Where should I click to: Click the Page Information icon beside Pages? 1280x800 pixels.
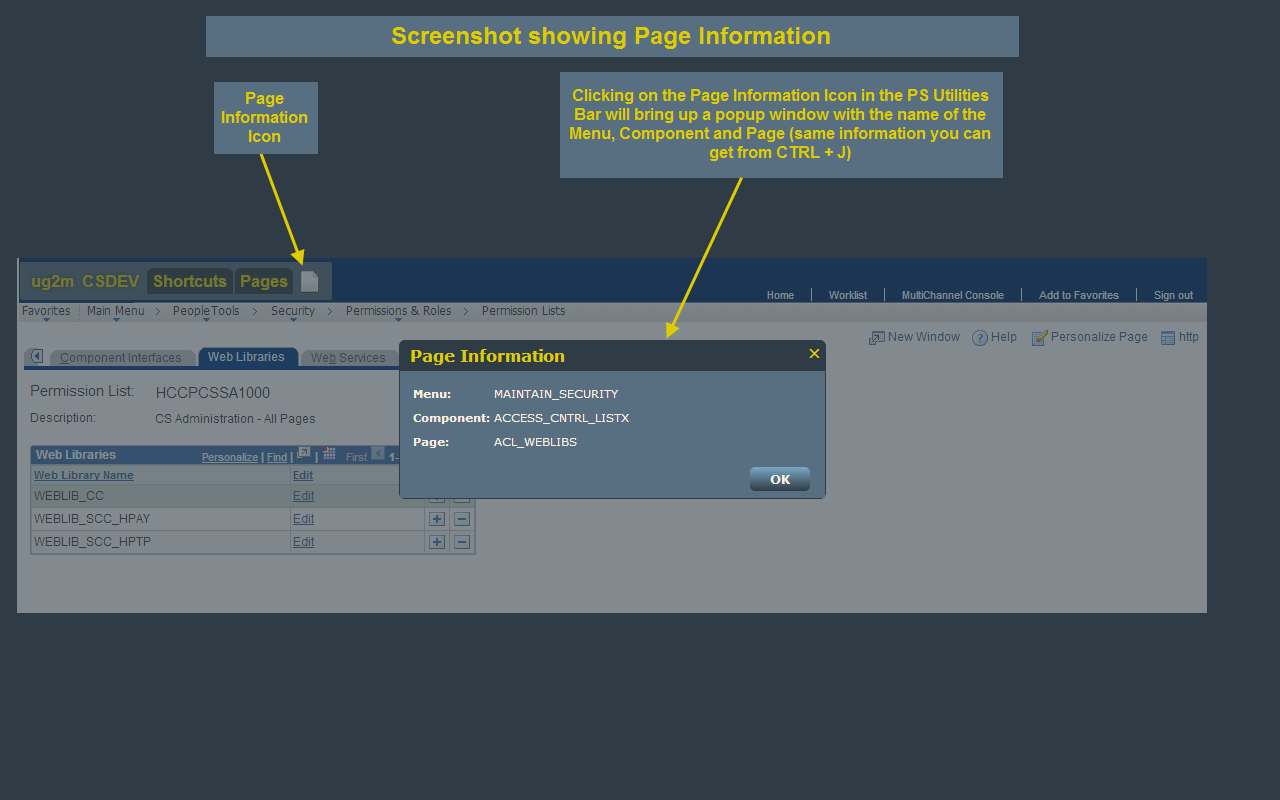(310, 281)
